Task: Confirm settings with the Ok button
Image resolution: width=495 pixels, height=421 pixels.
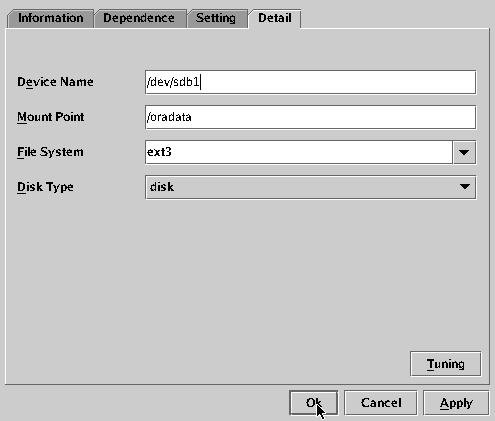Action: (x=314, y=403)
